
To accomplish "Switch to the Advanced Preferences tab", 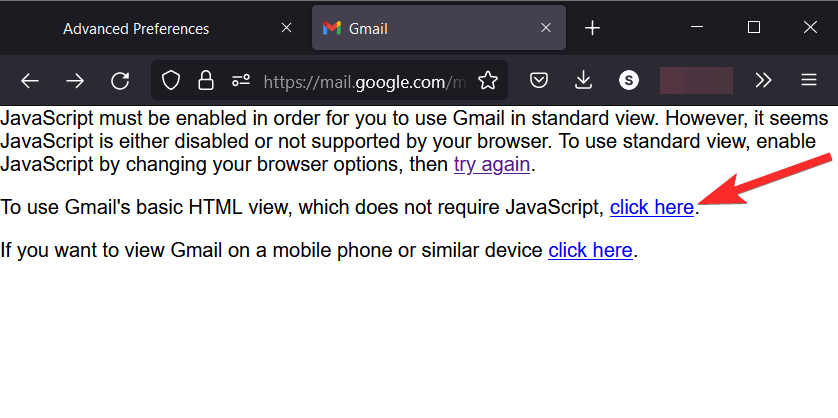I will pos(136,28).
